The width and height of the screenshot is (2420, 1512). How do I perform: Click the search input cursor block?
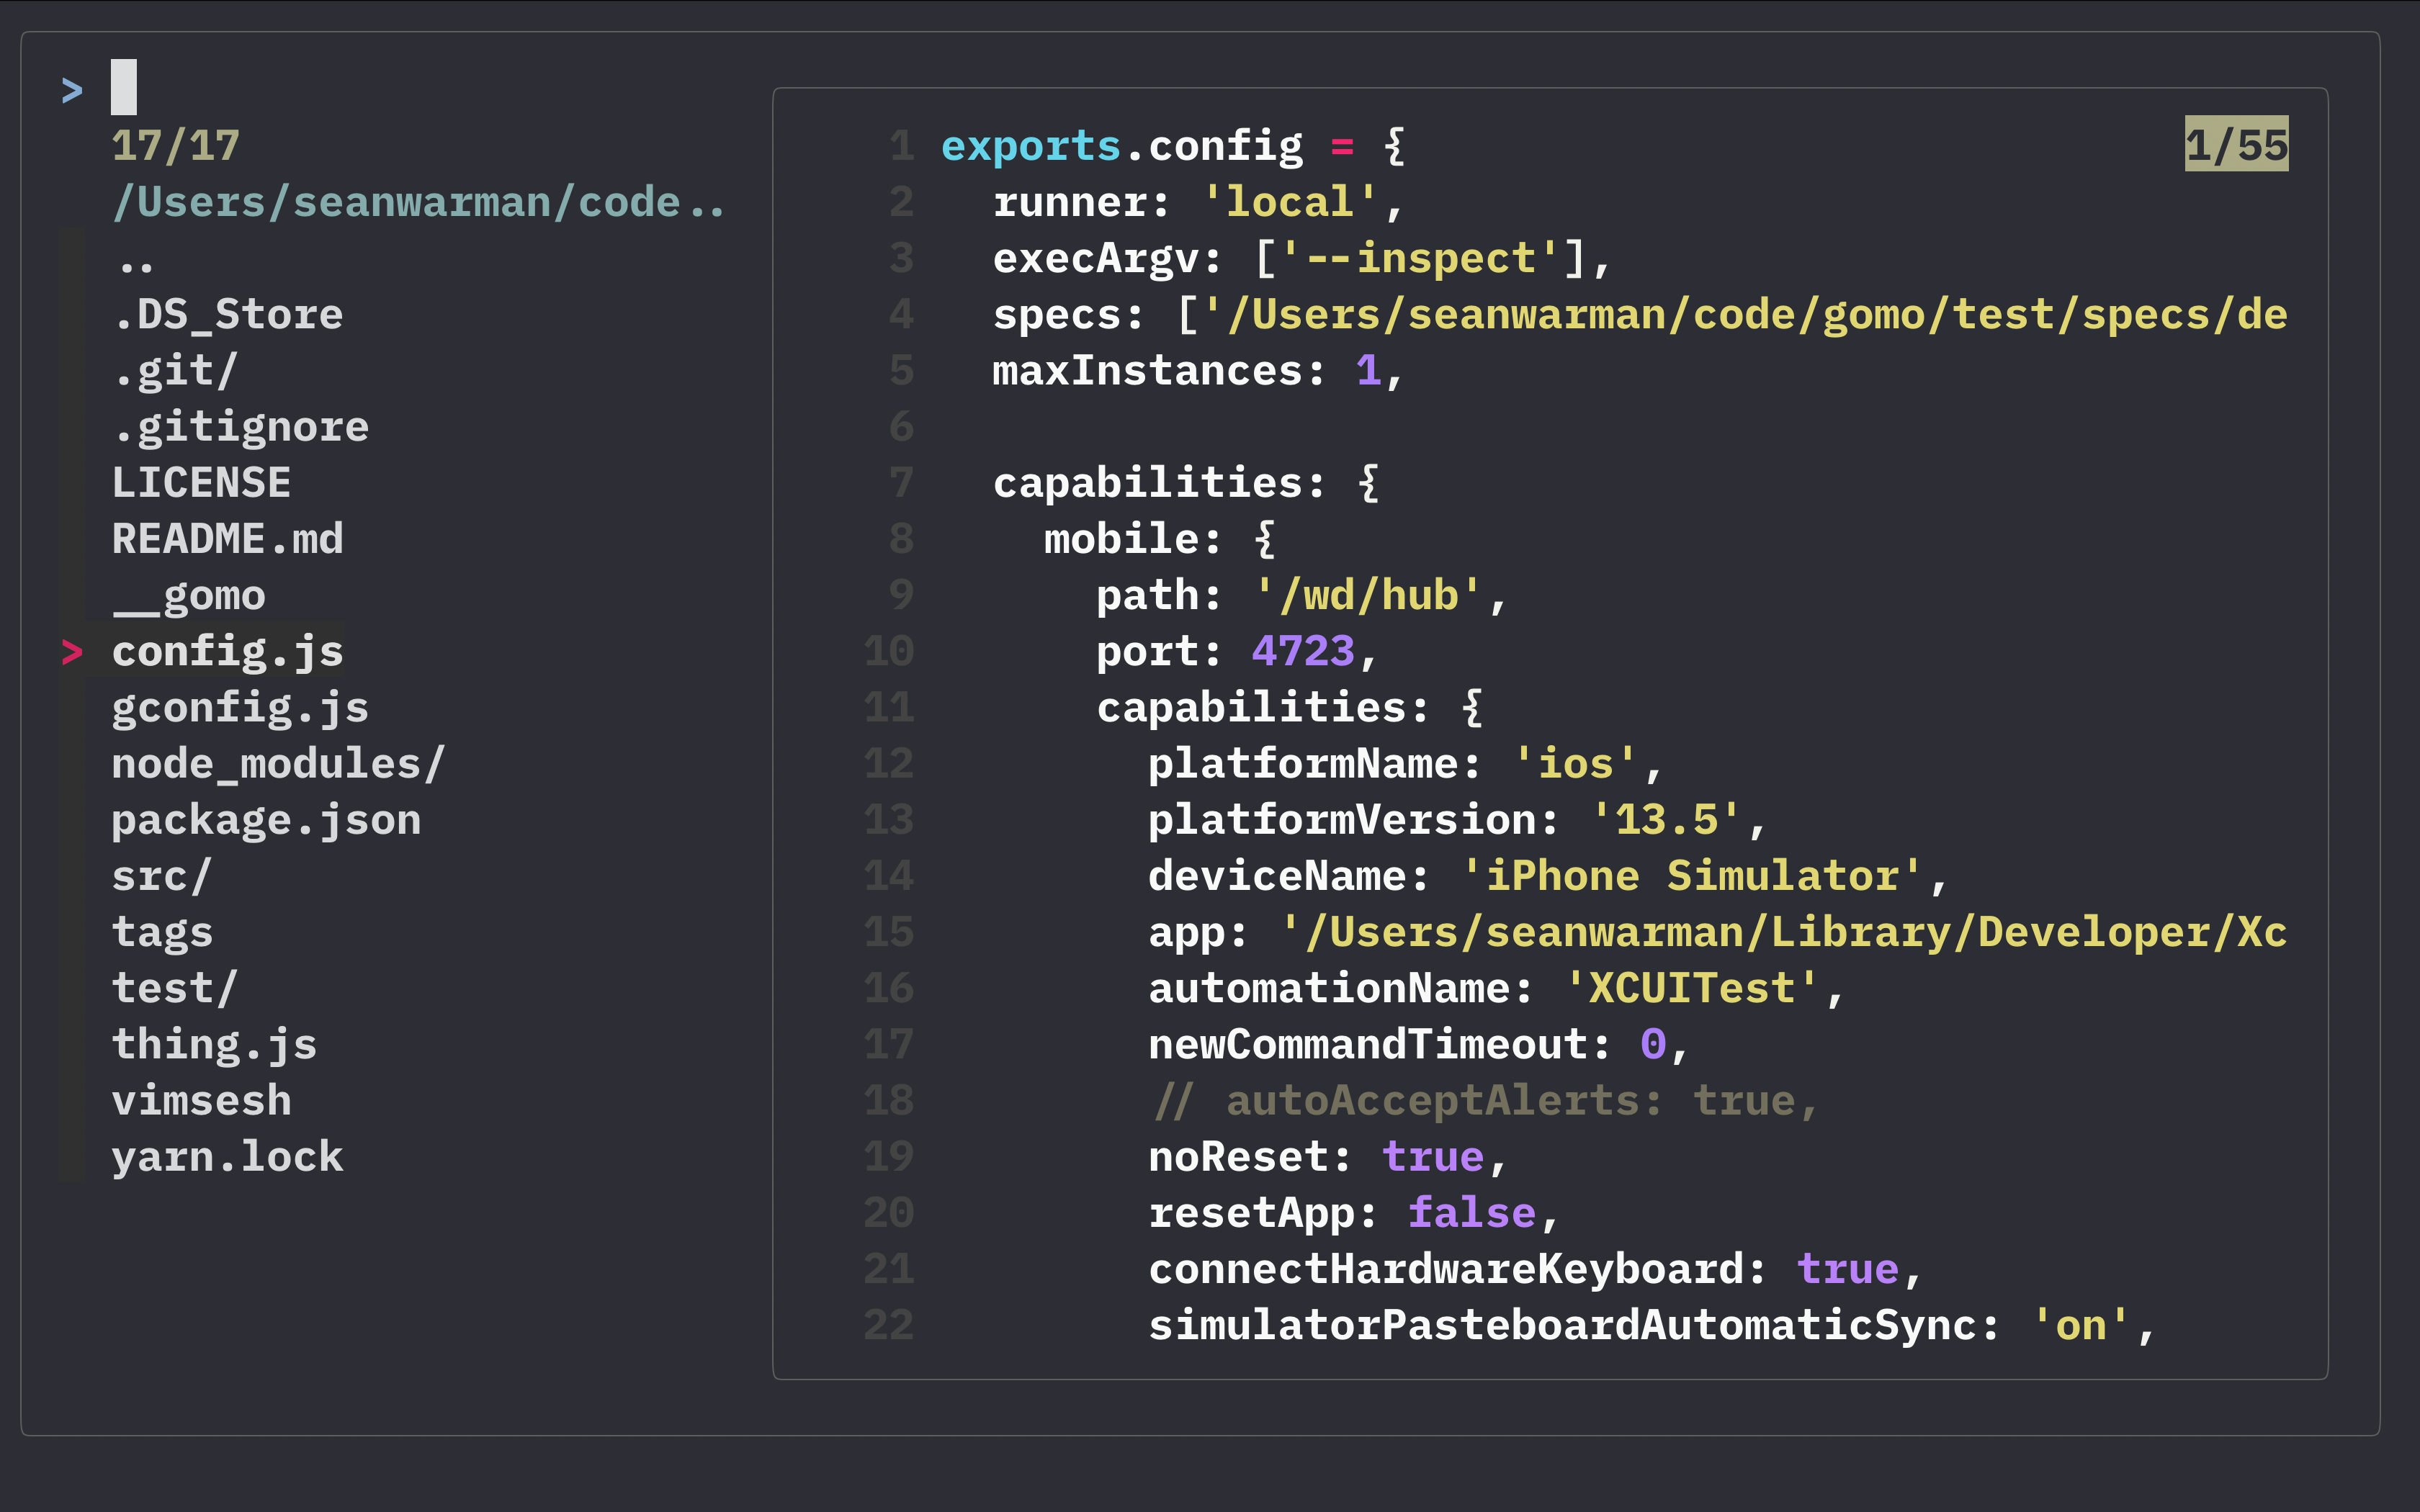click(x=124, y=87)
